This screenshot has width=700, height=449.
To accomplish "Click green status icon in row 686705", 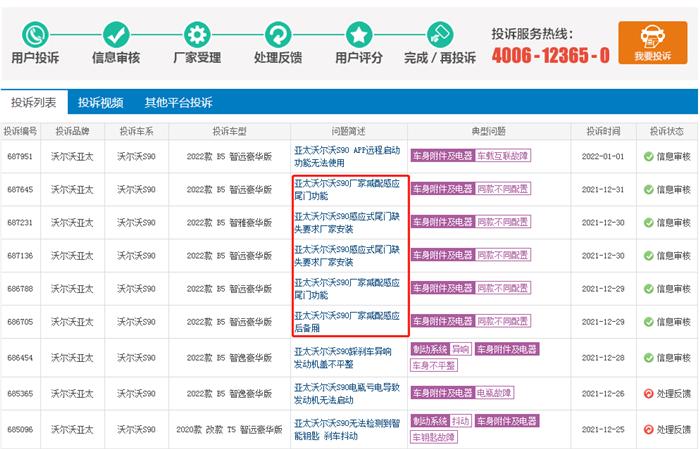I will click(649, 322).
